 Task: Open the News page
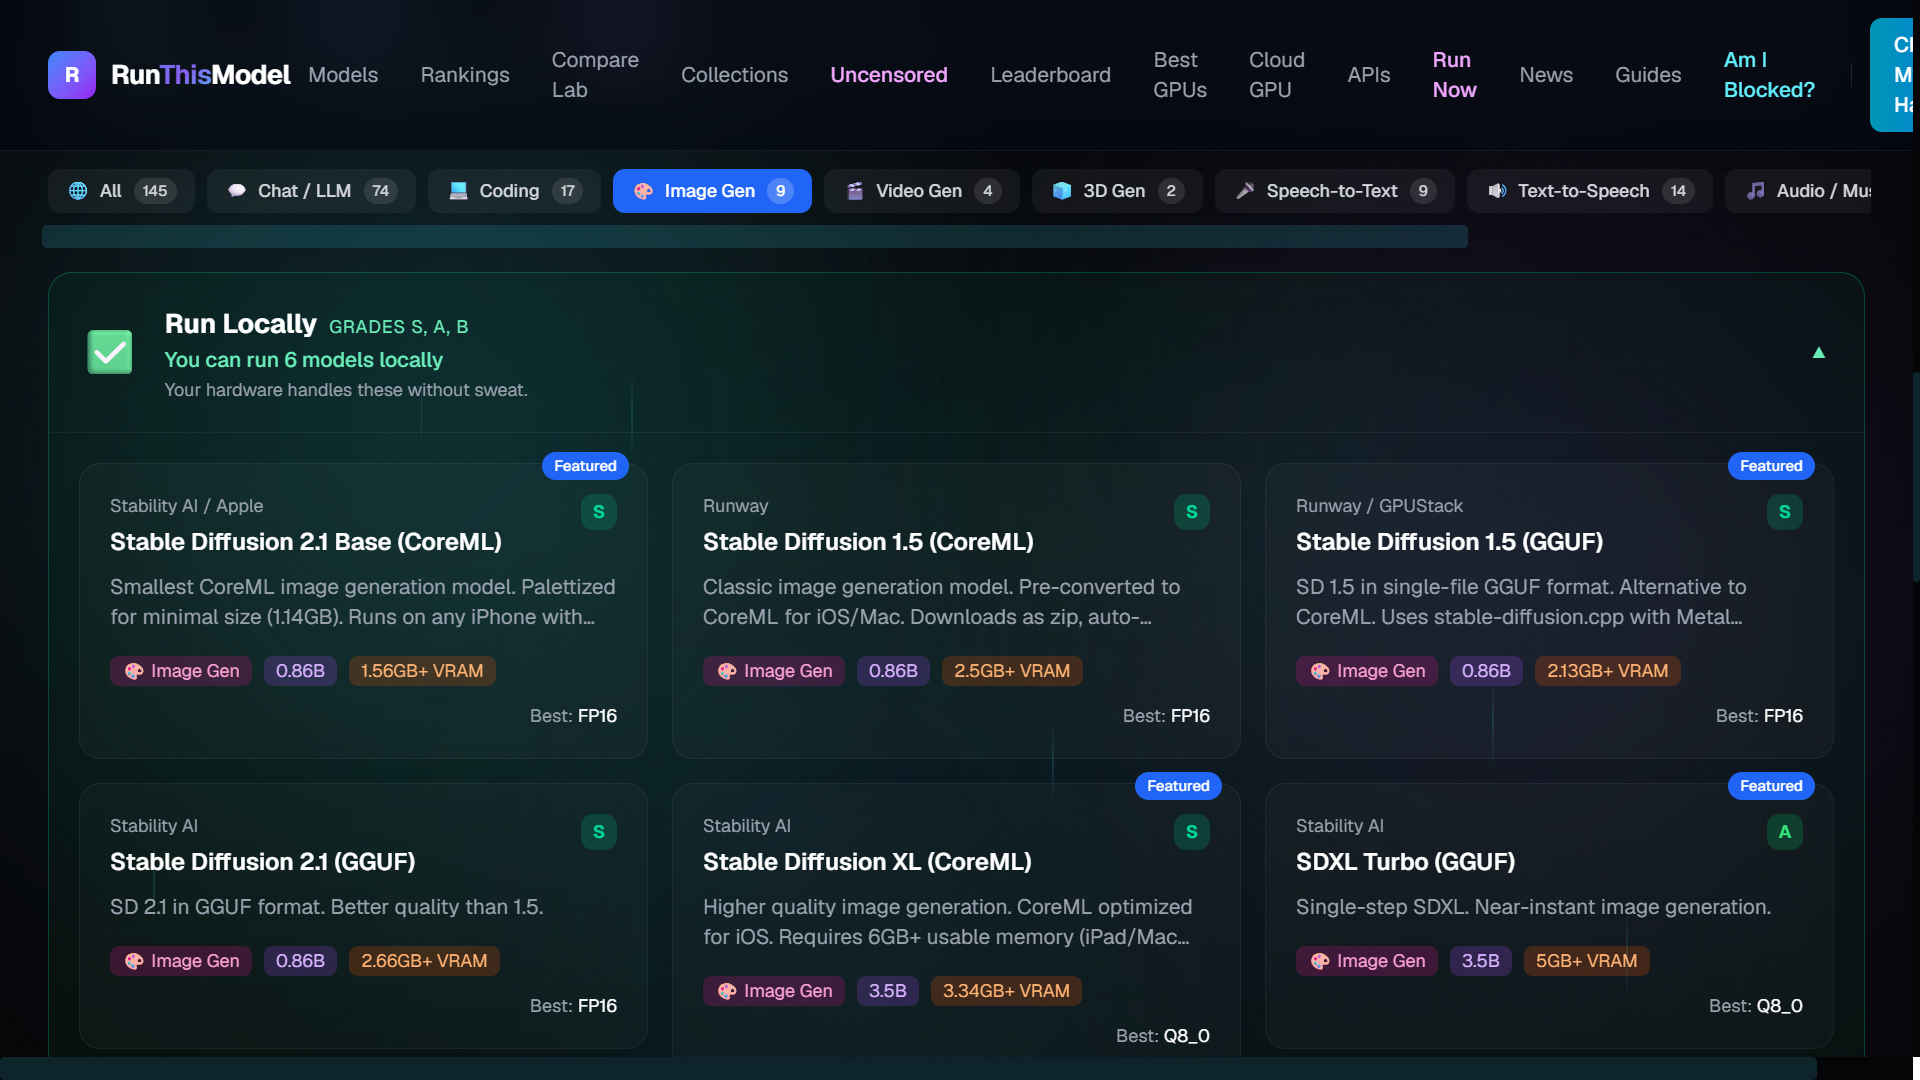click(1546, 75)
